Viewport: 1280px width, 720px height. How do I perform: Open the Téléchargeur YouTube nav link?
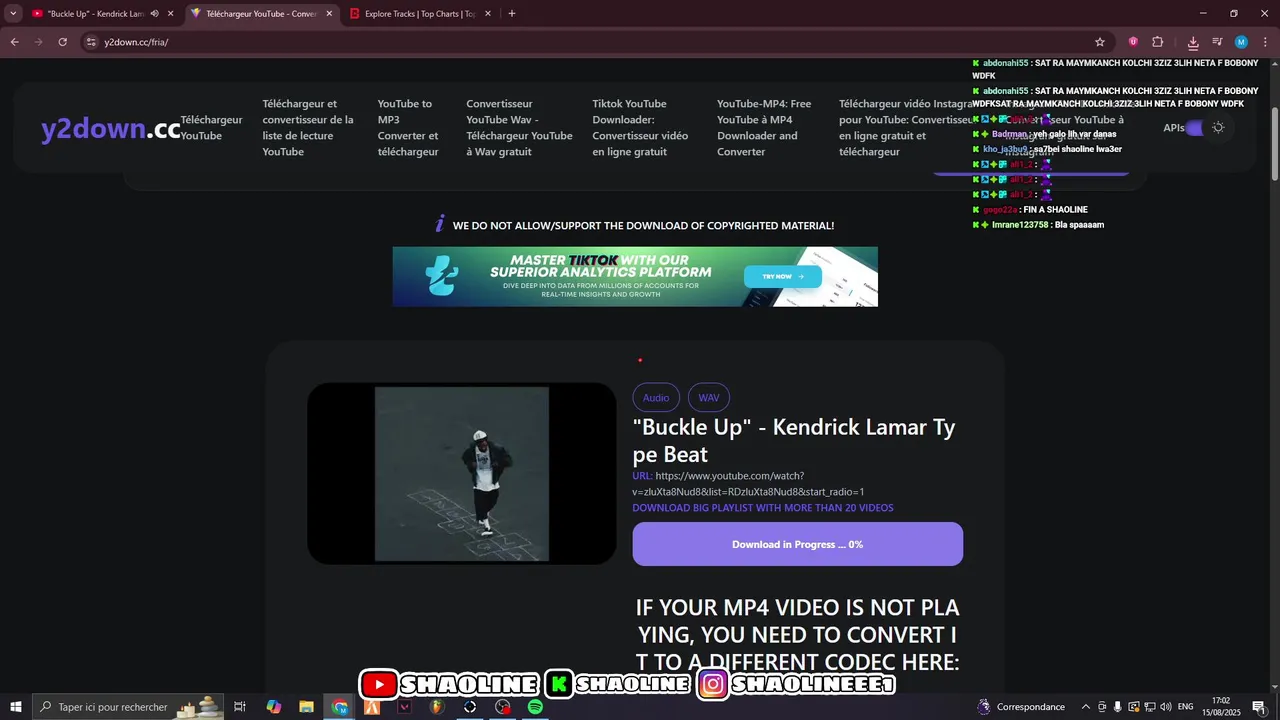(211, 128)
